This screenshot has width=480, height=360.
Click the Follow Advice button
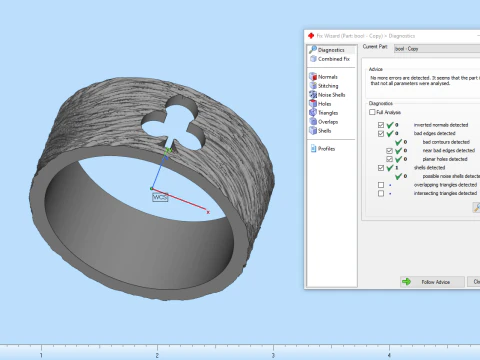point(432,282)
